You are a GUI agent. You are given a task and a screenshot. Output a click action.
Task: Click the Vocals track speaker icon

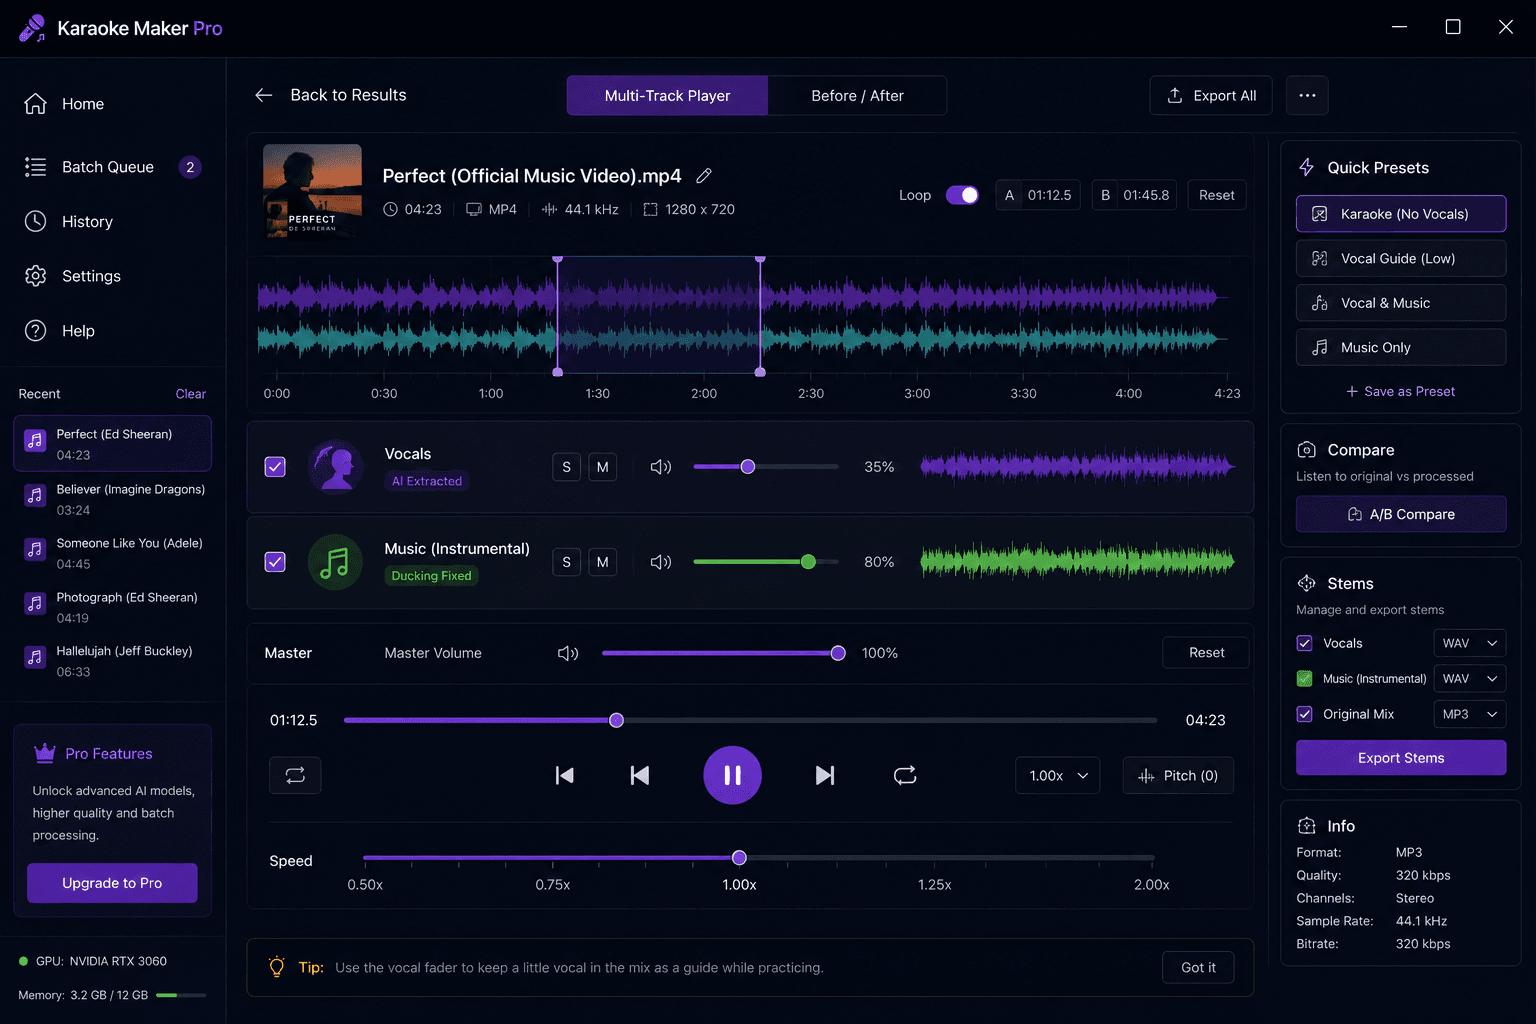tap(661, 467)
